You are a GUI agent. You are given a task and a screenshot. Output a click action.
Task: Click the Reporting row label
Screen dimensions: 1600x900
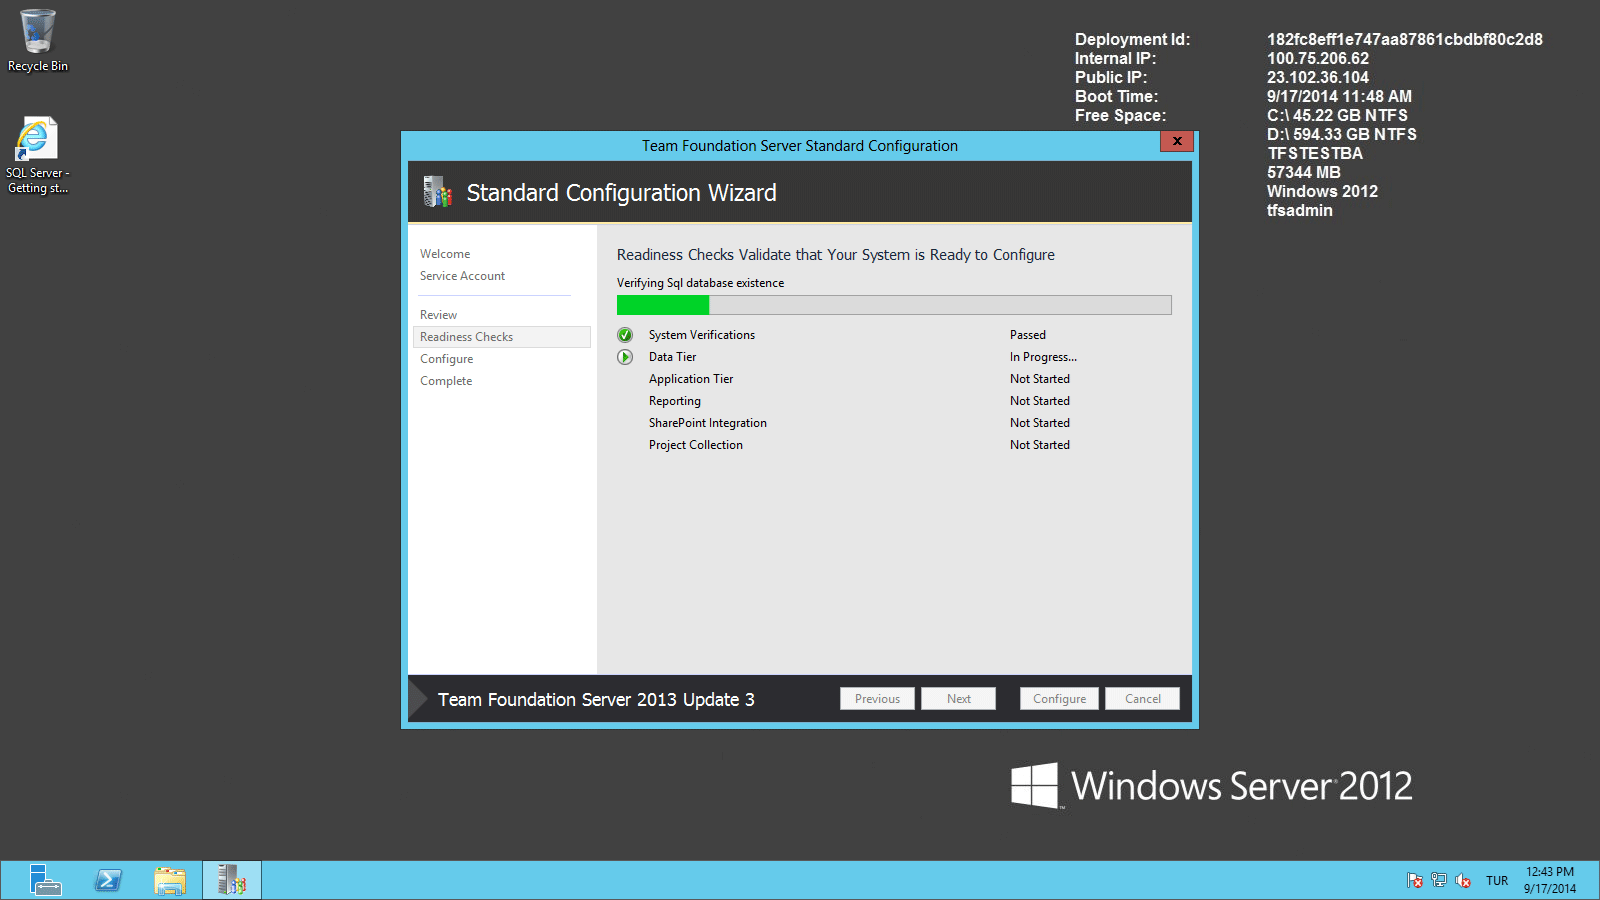675,401
